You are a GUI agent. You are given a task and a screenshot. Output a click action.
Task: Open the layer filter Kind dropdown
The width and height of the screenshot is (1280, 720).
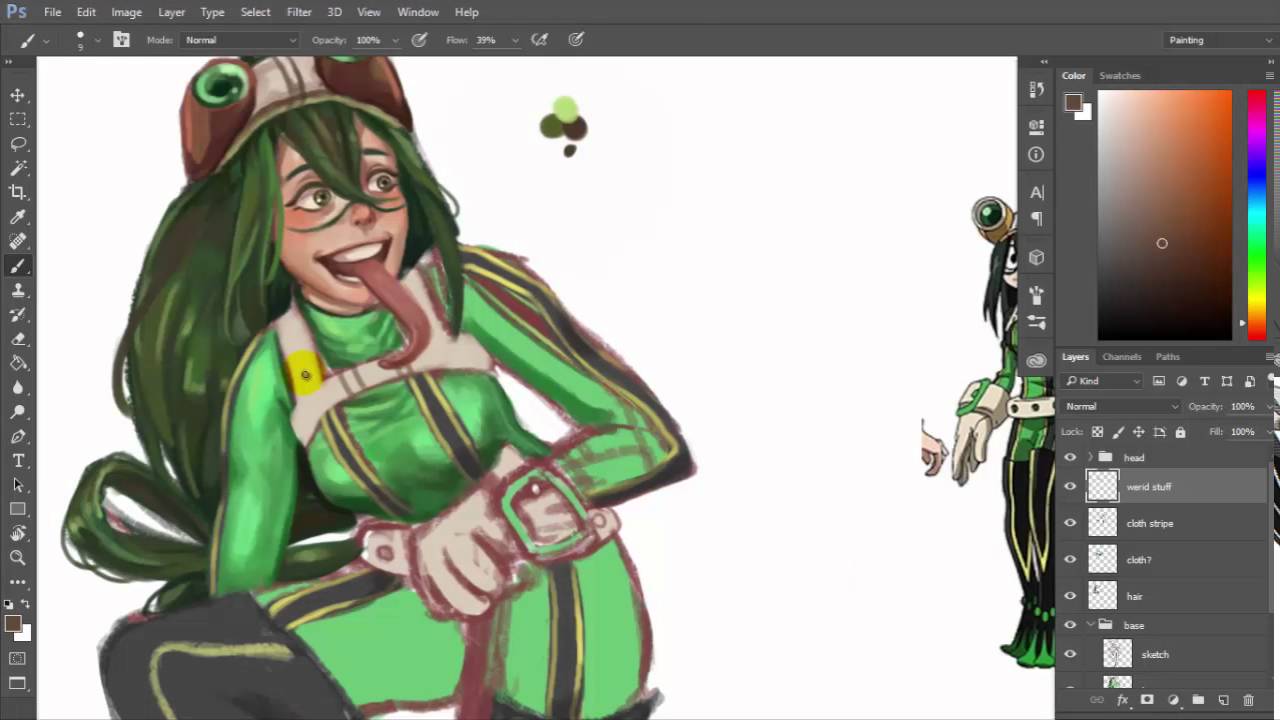coord(1102,381)
